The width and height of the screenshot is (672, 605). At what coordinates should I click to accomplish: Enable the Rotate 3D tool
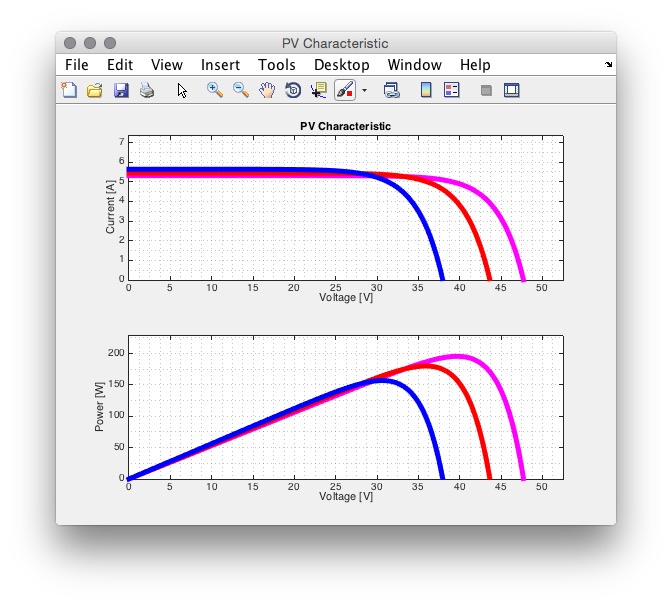coord(293,90)
